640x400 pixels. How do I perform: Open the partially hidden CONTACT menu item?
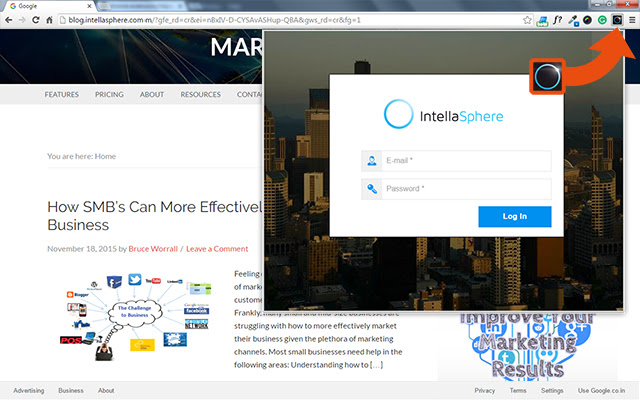tap(249, 94)
